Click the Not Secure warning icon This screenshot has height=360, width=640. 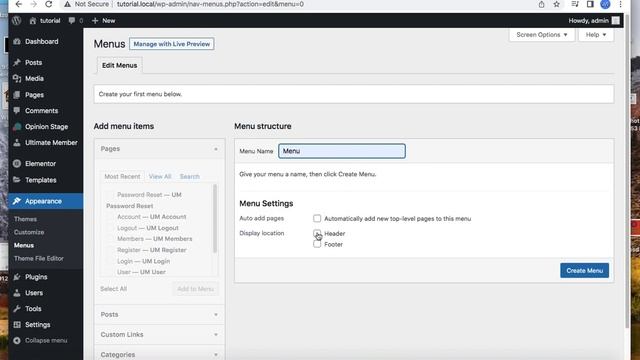tap(67, 4)
